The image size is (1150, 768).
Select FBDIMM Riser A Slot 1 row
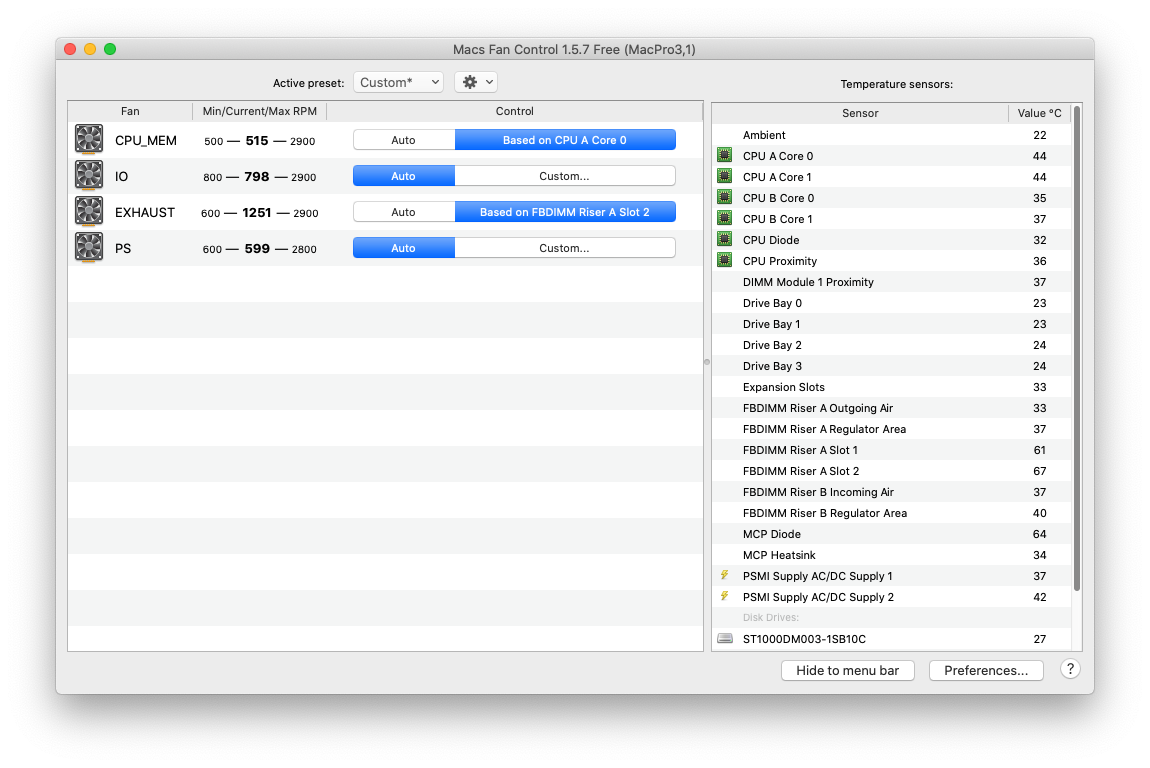pos(891,450)
